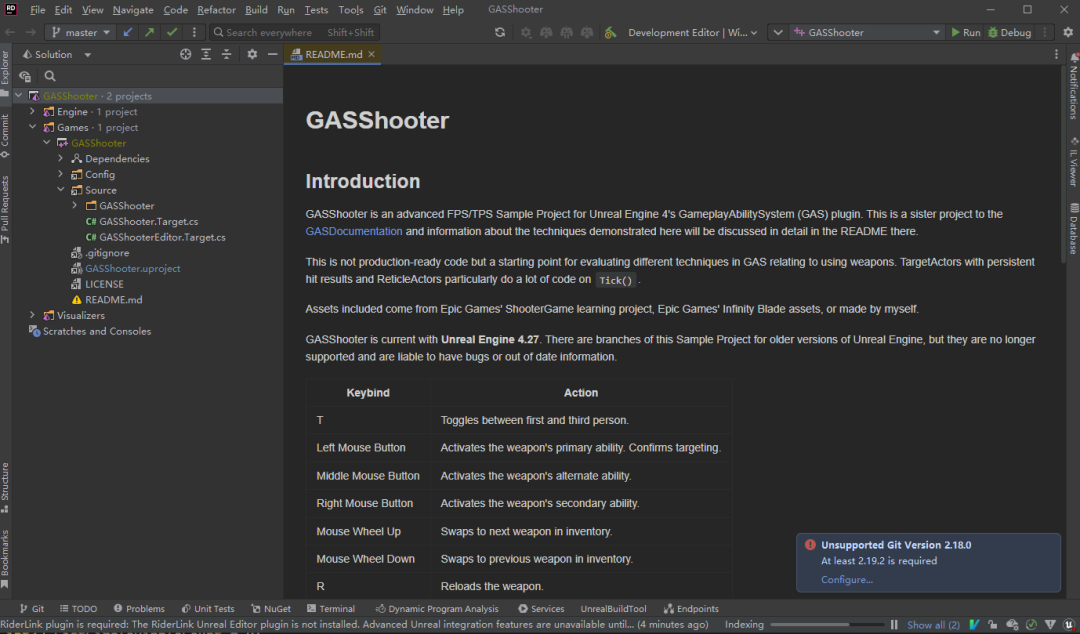Toggle the Bookmarks tool window
This screenshot has width=1080, height=634.
pos(6,559)
